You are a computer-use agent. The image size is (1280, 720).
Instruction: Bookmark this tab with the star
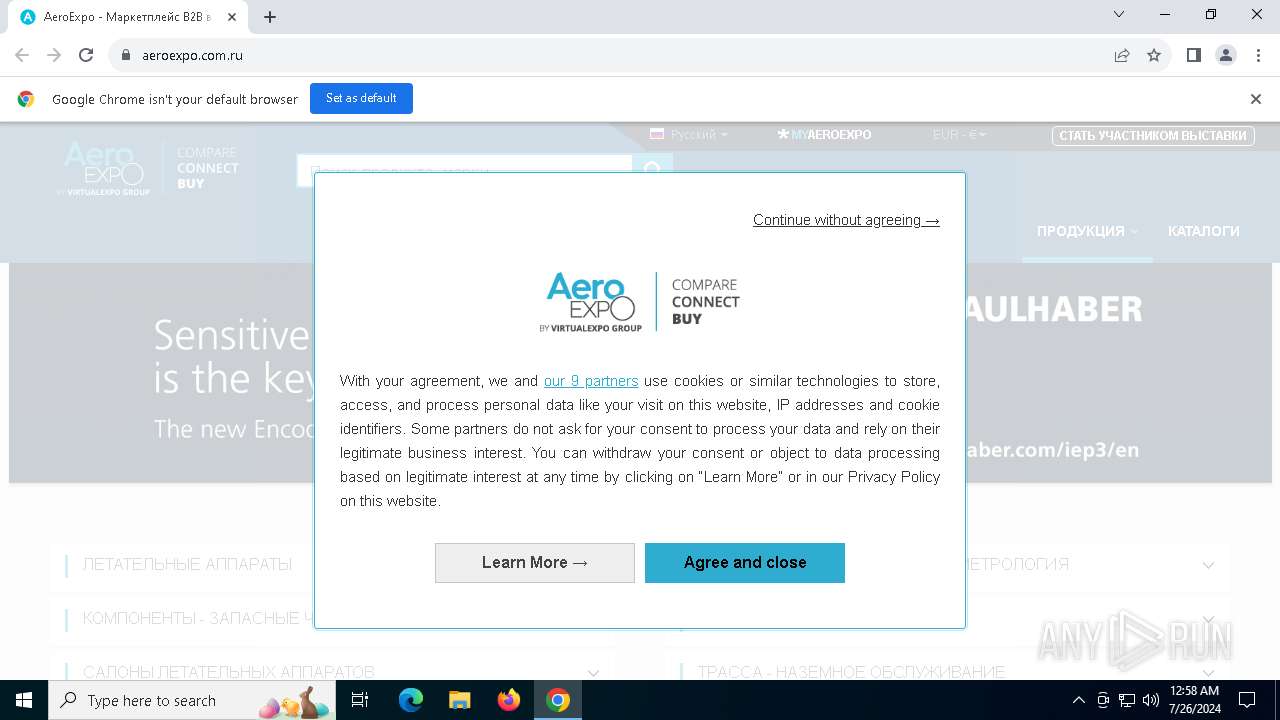click(1154, 55)
